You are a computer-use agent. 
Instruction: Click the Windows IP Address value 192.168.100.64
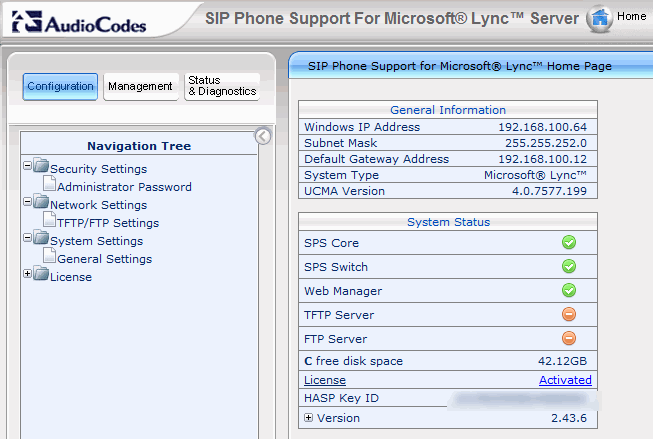[542, 127]
